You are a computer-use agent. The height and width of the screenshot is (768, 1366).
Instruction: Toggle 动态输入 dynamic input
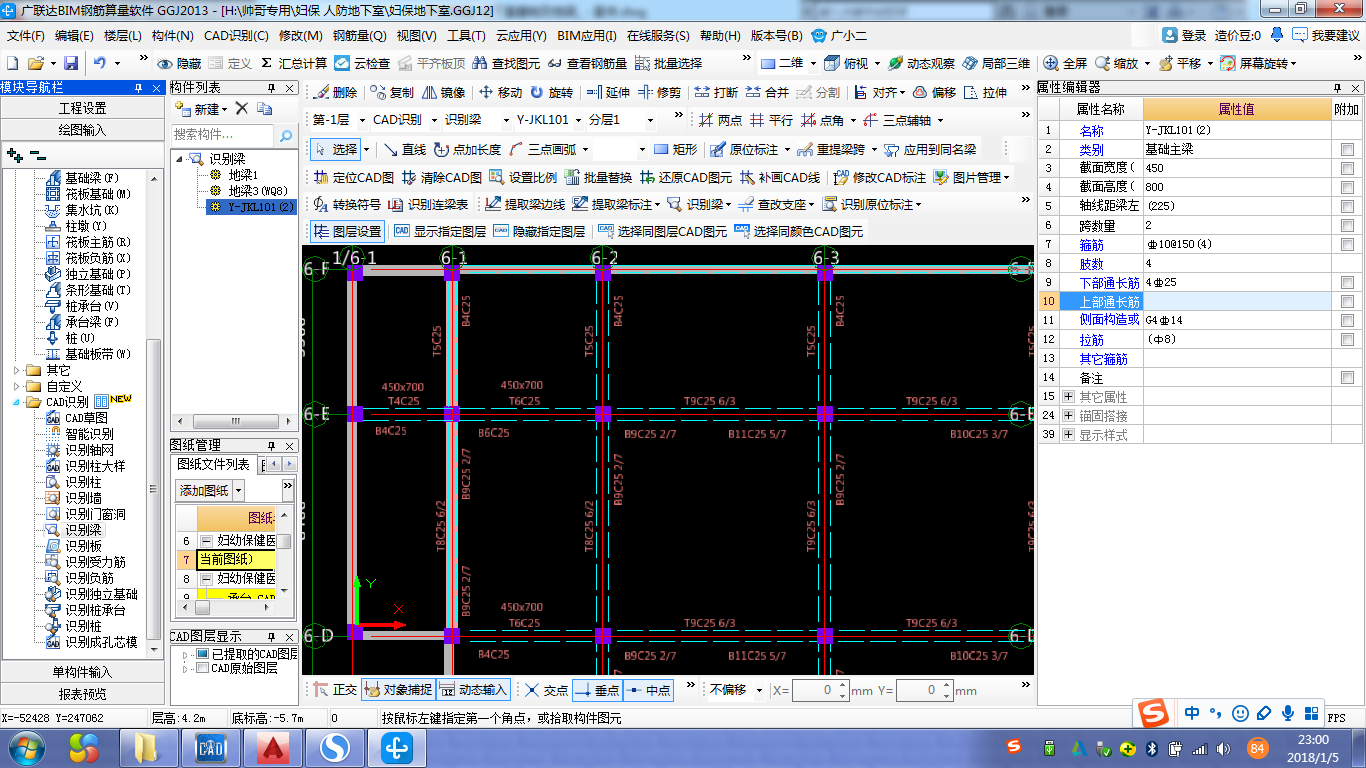(x=474, y=690)
